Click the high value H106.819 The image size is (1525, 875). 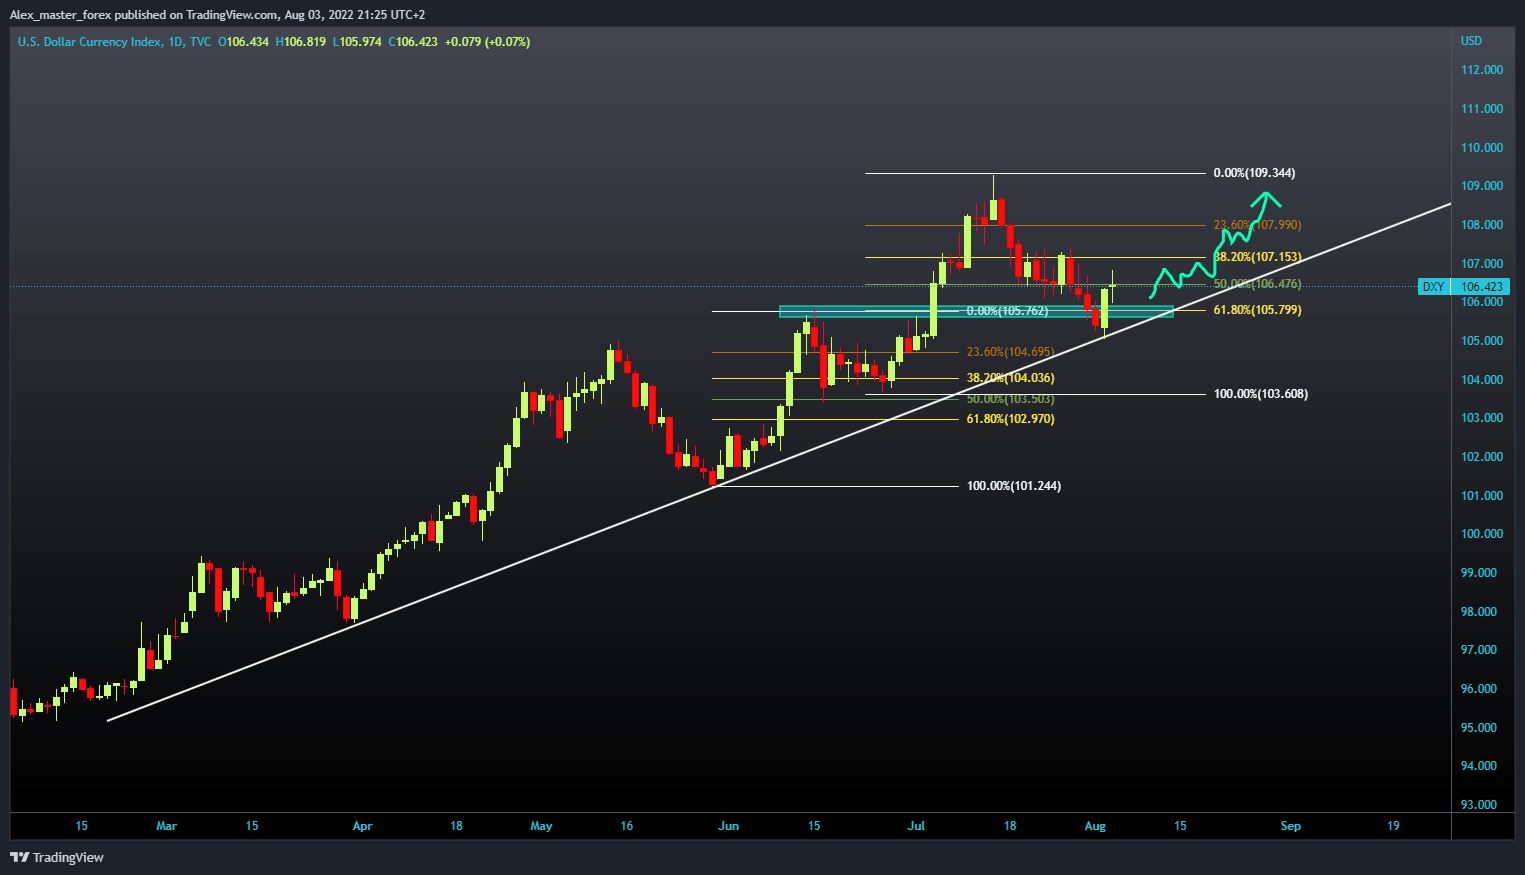(x=300, y=42)
